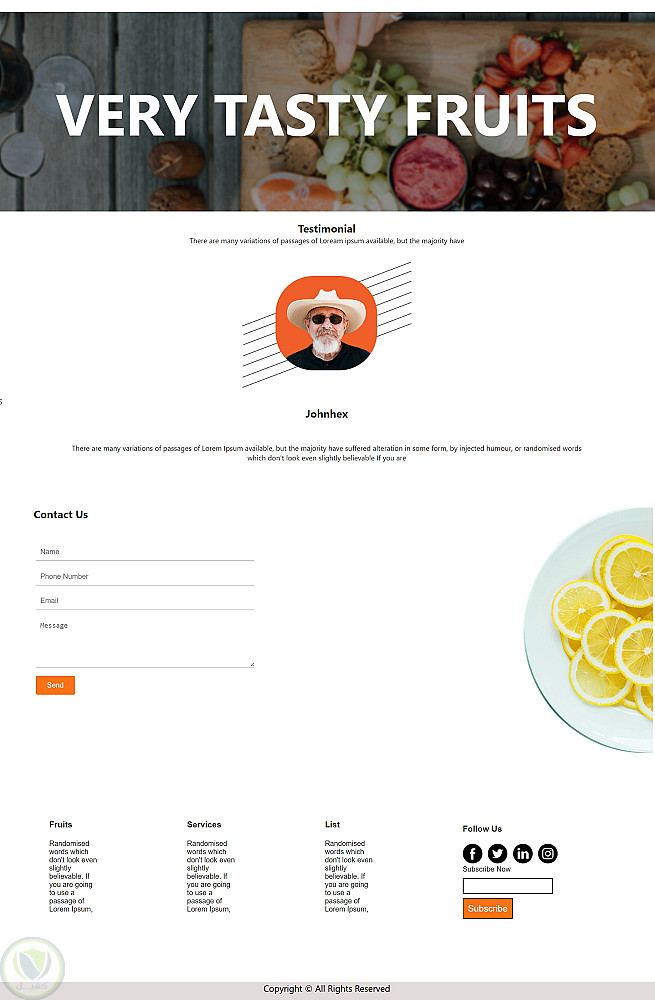Click the Services footer heading
The image size is (655, 1000).
tap(204, 825)
